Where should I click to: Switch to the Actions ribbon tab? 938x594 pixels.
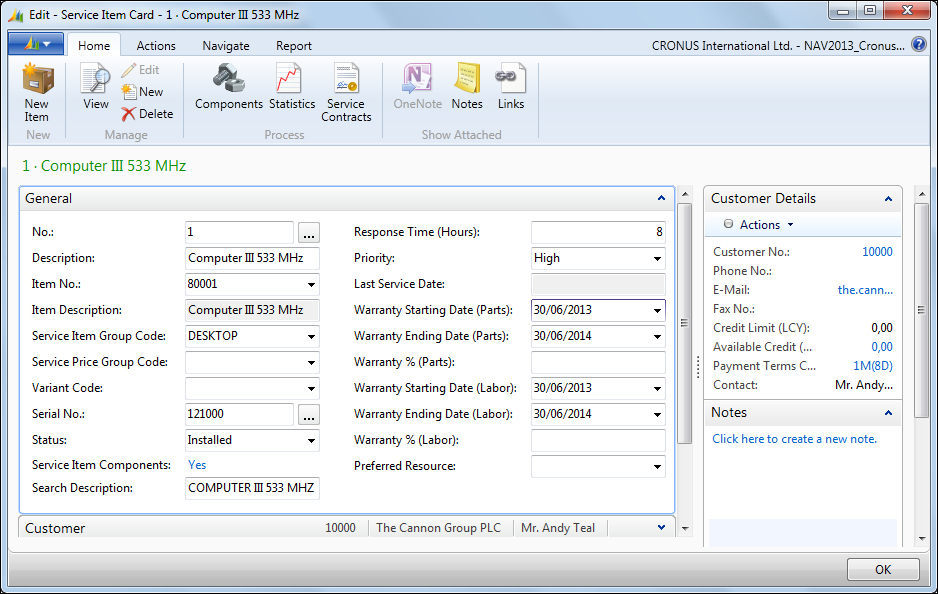(156, 45)
